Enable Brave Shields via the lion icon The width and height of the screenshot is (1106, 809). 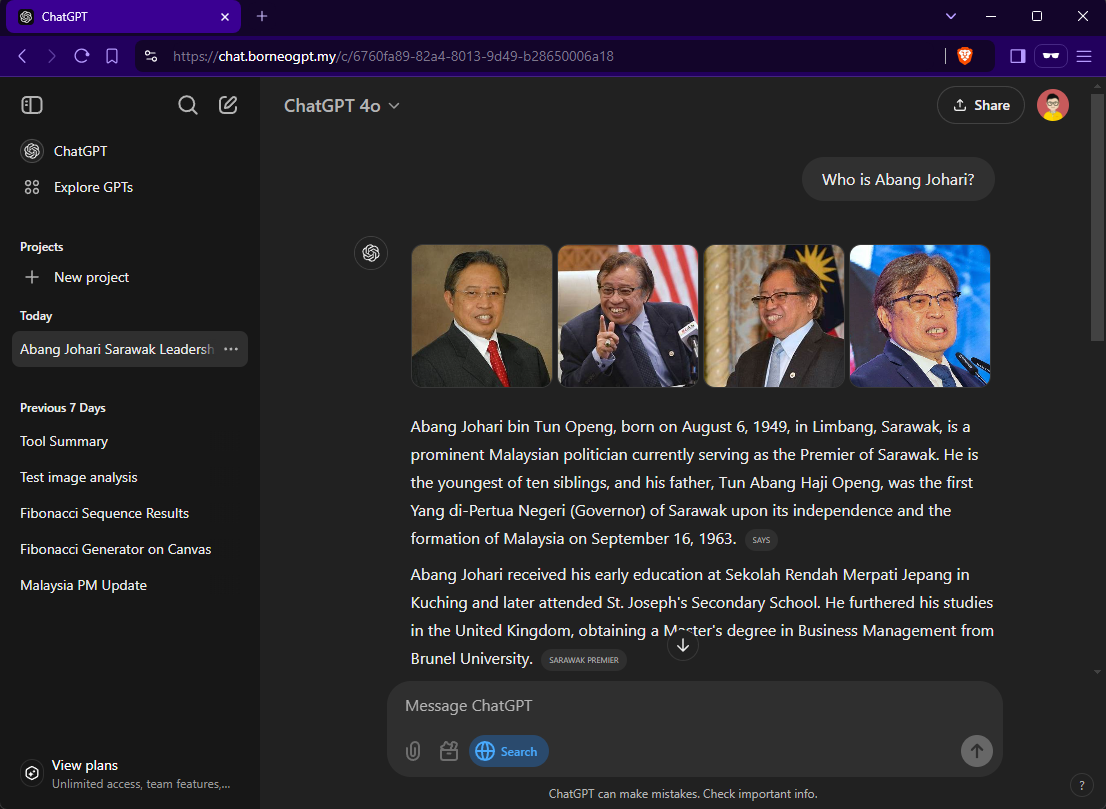[x=966, y=57]
